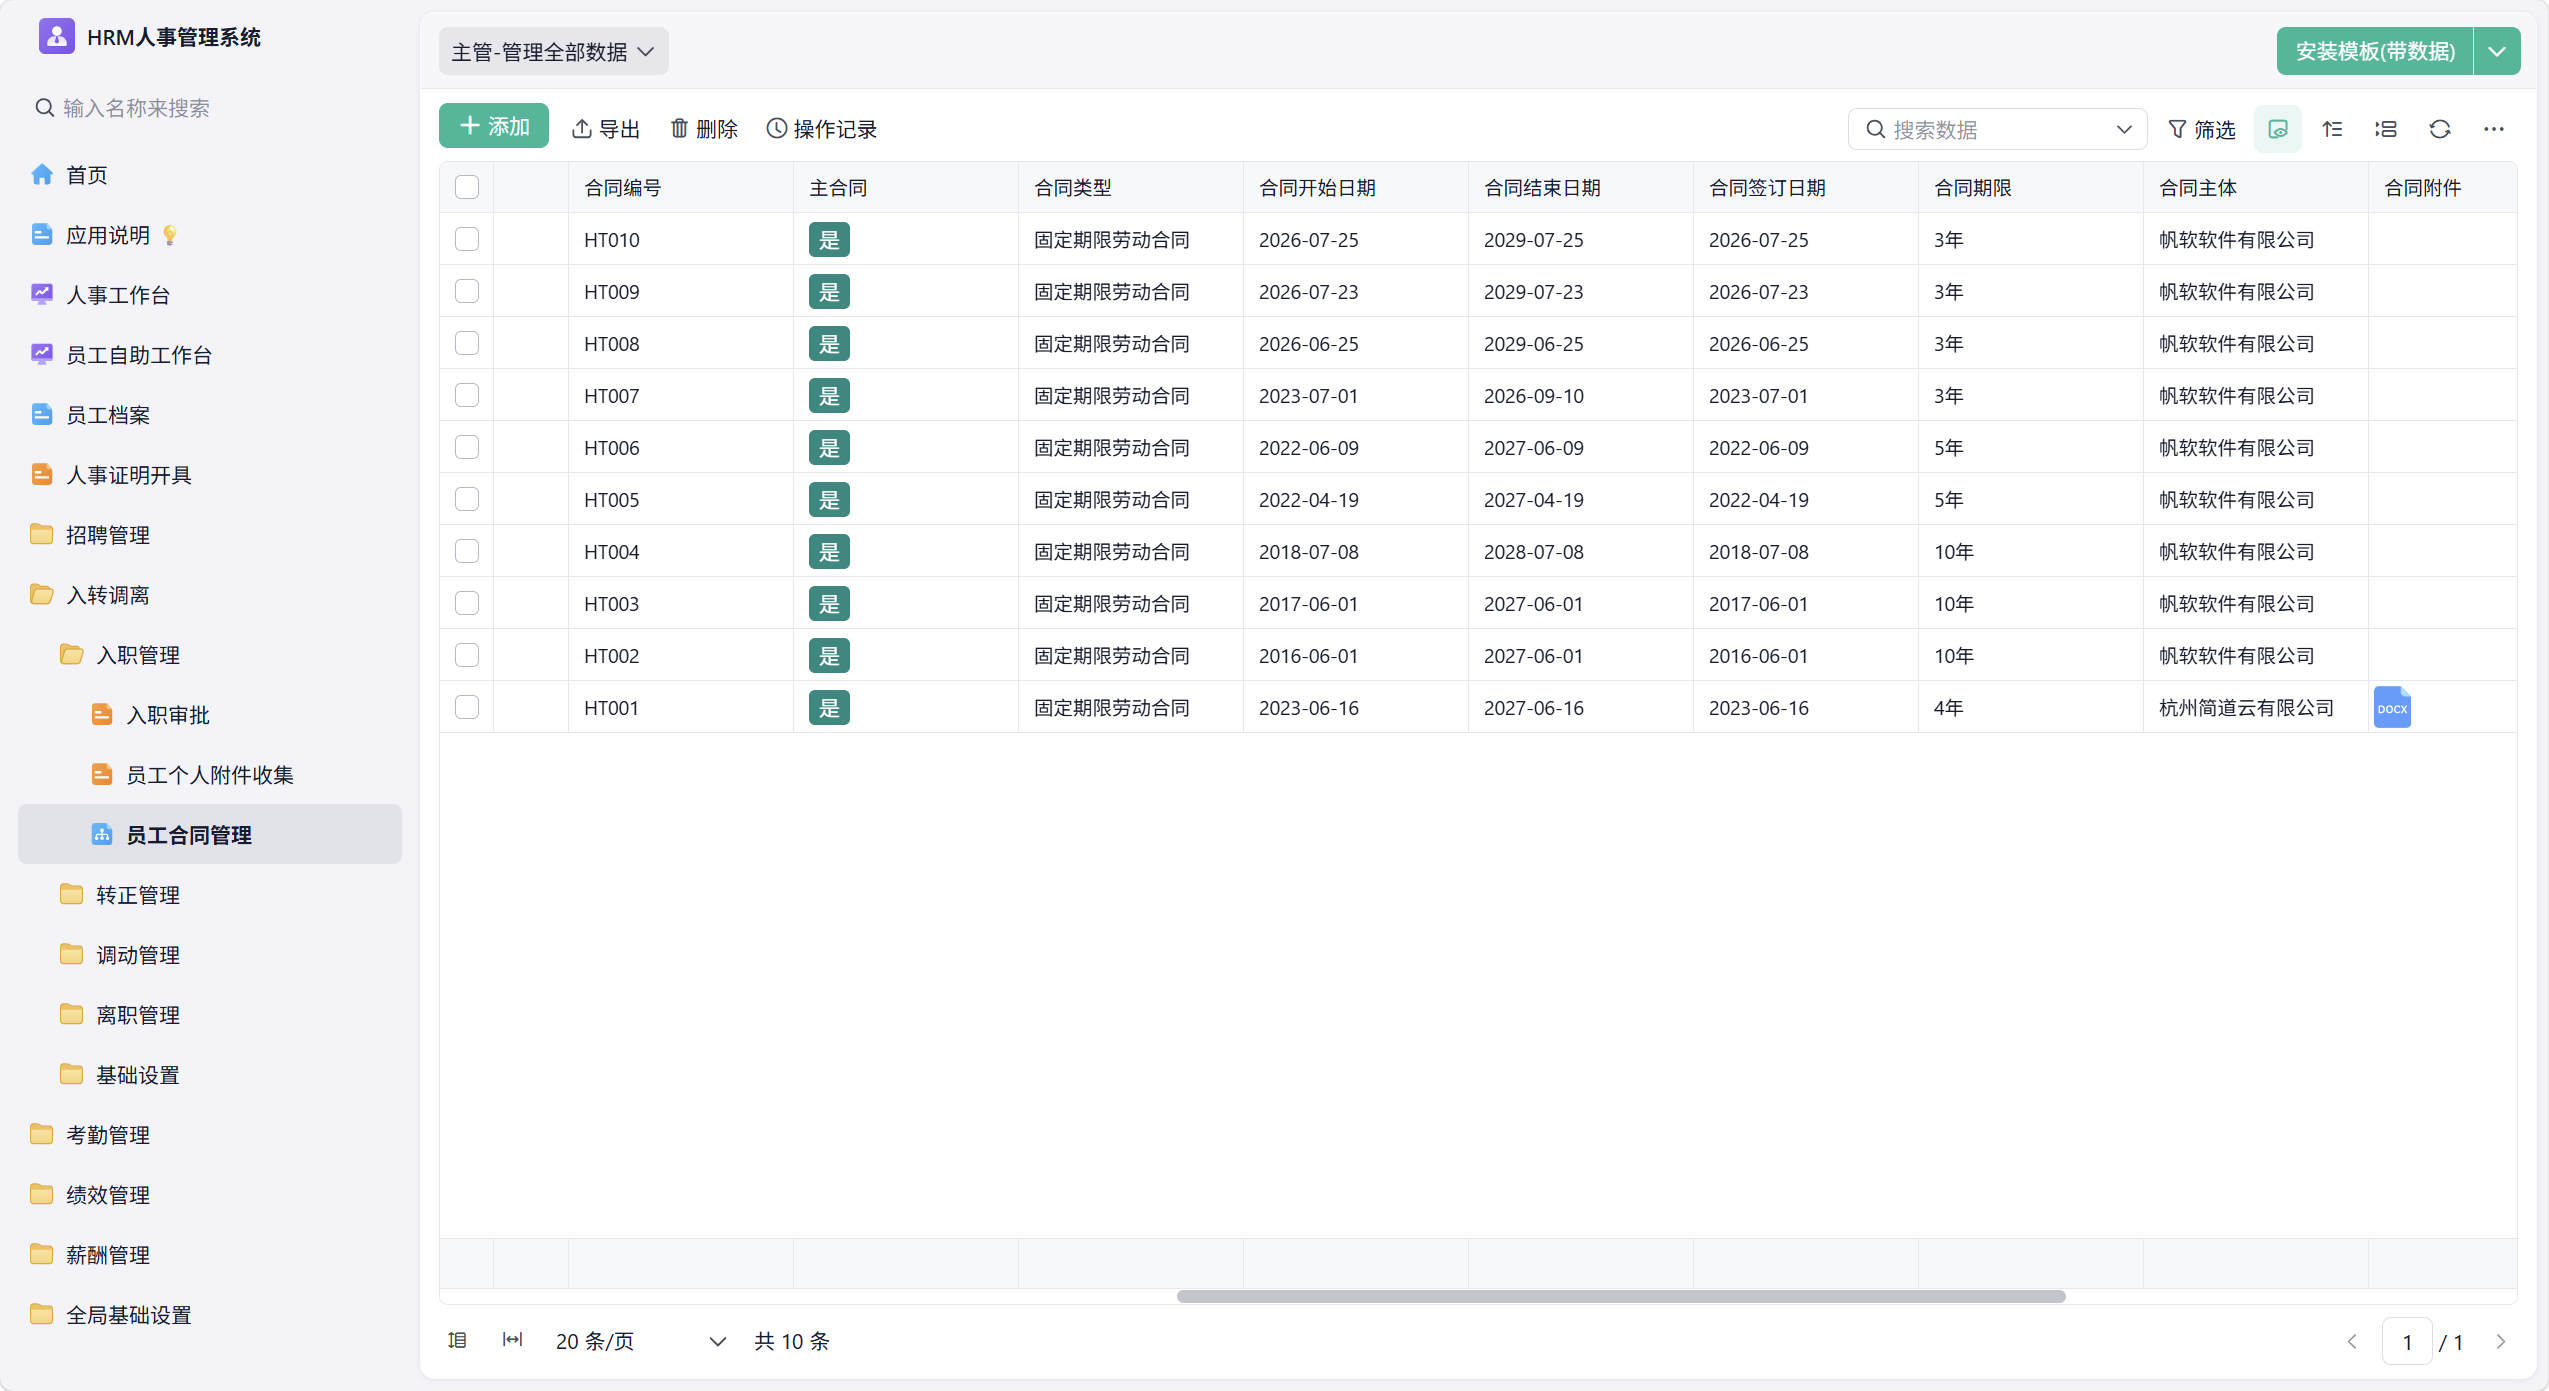This screenshot has width=2549, height=1391.
Task: Refresh the contract table data
Action: tap(2440, 129)
